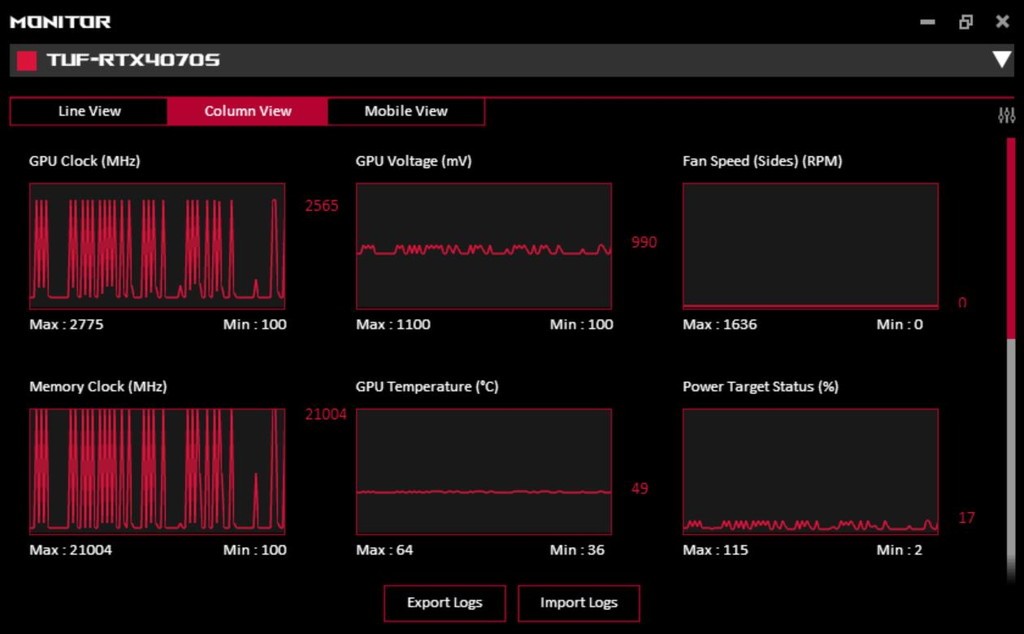
Task: Click the 'Min : 36' text
Action: 577,550
